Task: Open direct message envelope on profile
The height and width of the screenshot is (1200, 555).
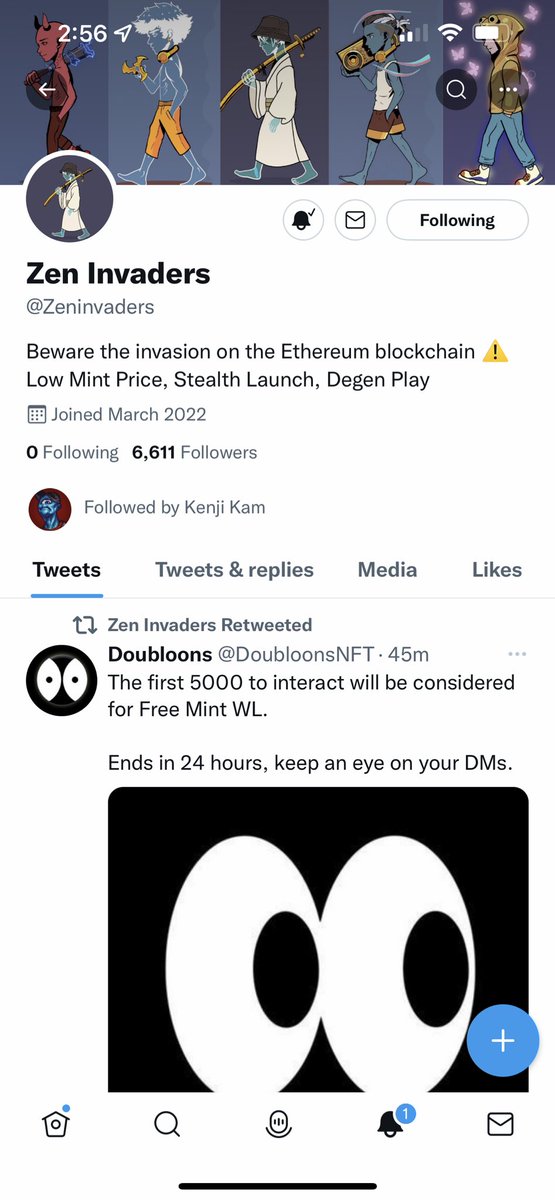Action: pos(355,220)
